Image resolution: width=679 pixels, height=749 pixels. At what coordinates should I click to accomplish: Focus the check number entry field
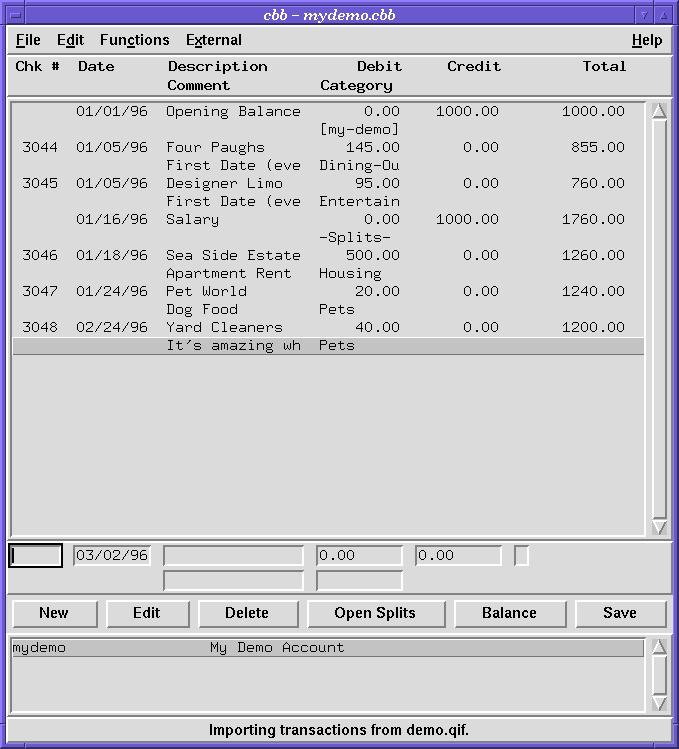(x=36, y=556)
